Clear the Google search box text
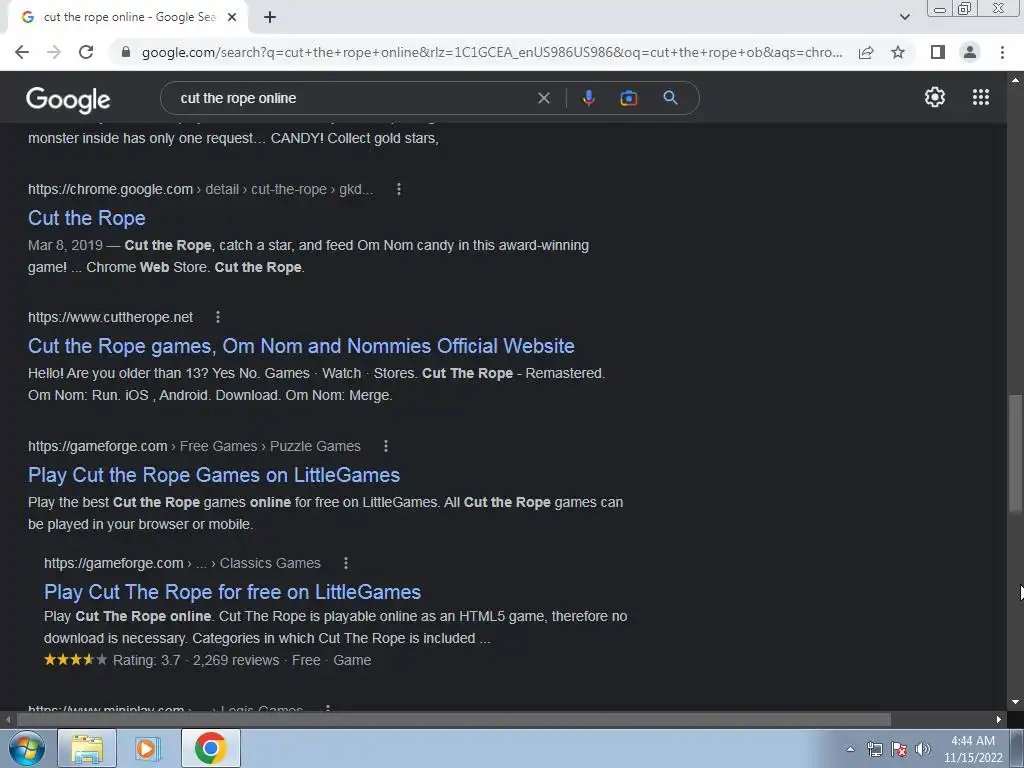Screen dimensions: 1024x768 (543, 98)
